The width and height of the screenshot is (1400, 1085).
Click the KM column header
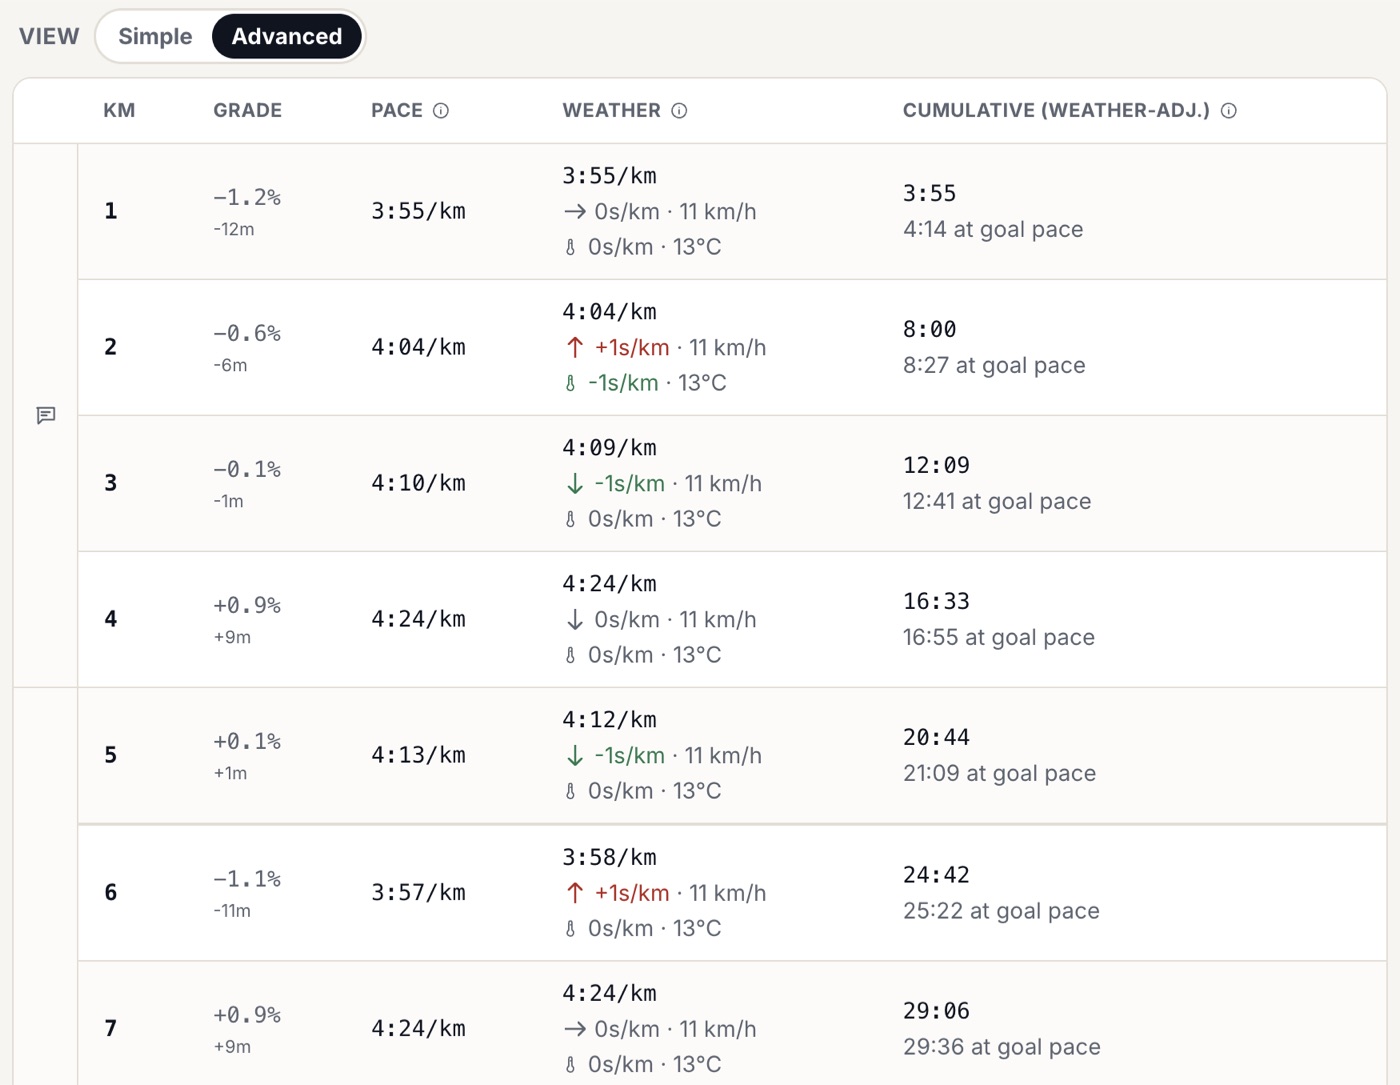pyautogui.click(x=119, y=110)
